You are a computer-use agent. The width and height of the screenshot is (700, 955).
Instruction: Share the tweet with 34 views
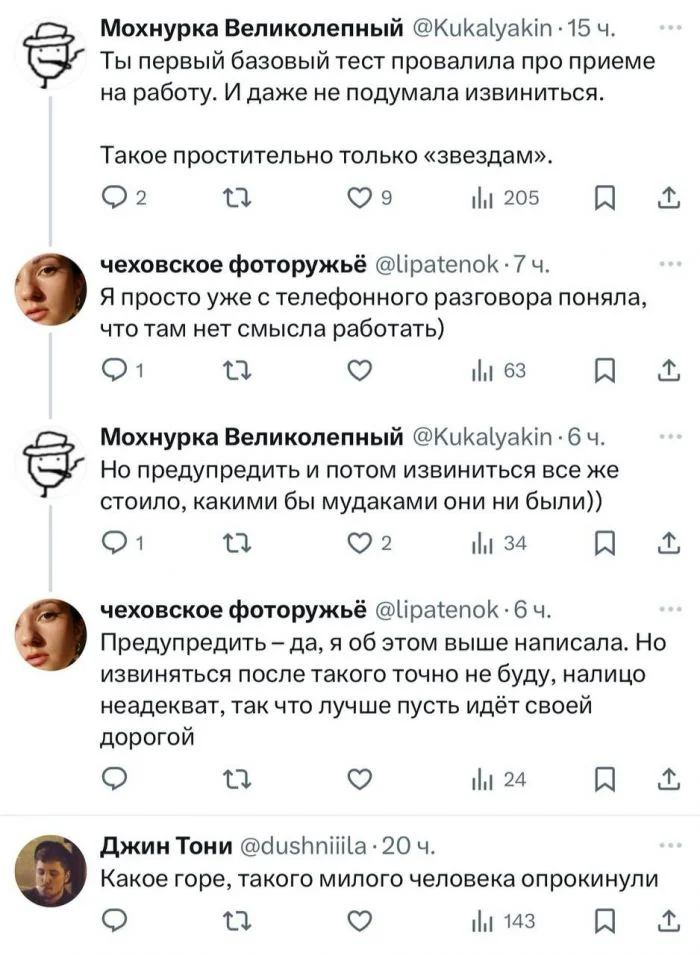pyautogui.click(x=665, y=544)
